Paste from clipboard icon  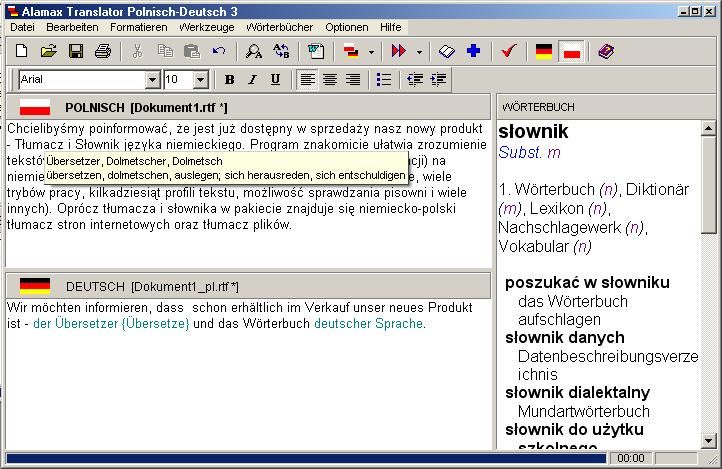pos(192,51)
